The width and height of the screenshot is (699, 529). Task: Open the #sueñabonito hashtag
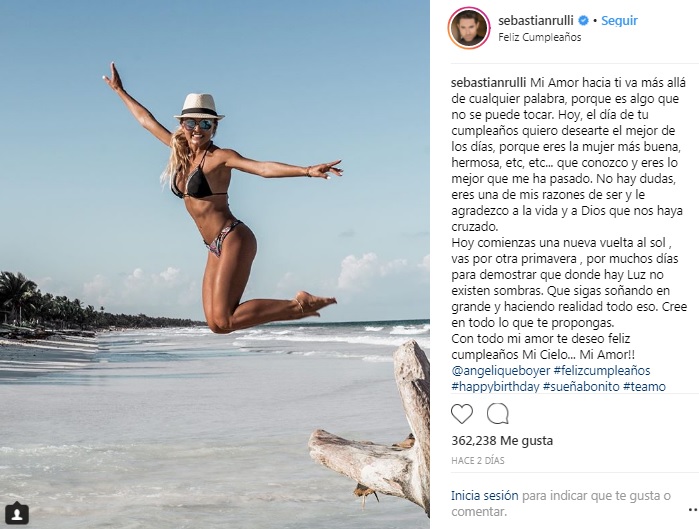pos(581,386)
